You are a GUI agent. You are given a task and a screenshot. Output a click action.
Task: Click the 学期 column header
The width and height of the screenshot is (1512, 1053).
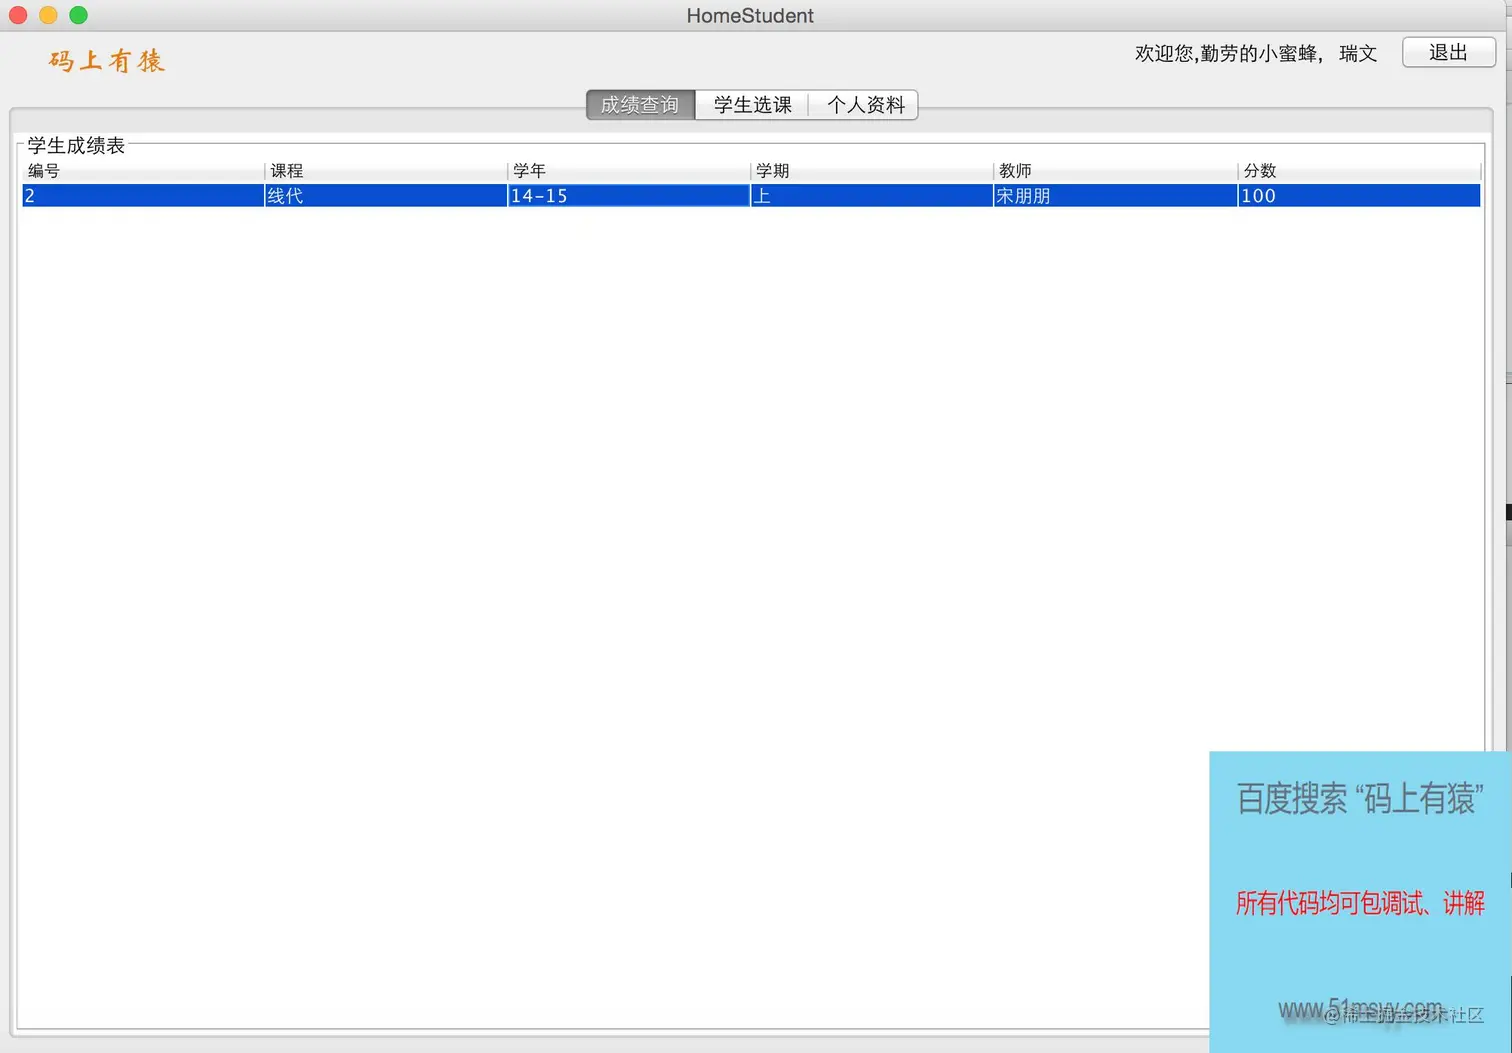point(872,171)
